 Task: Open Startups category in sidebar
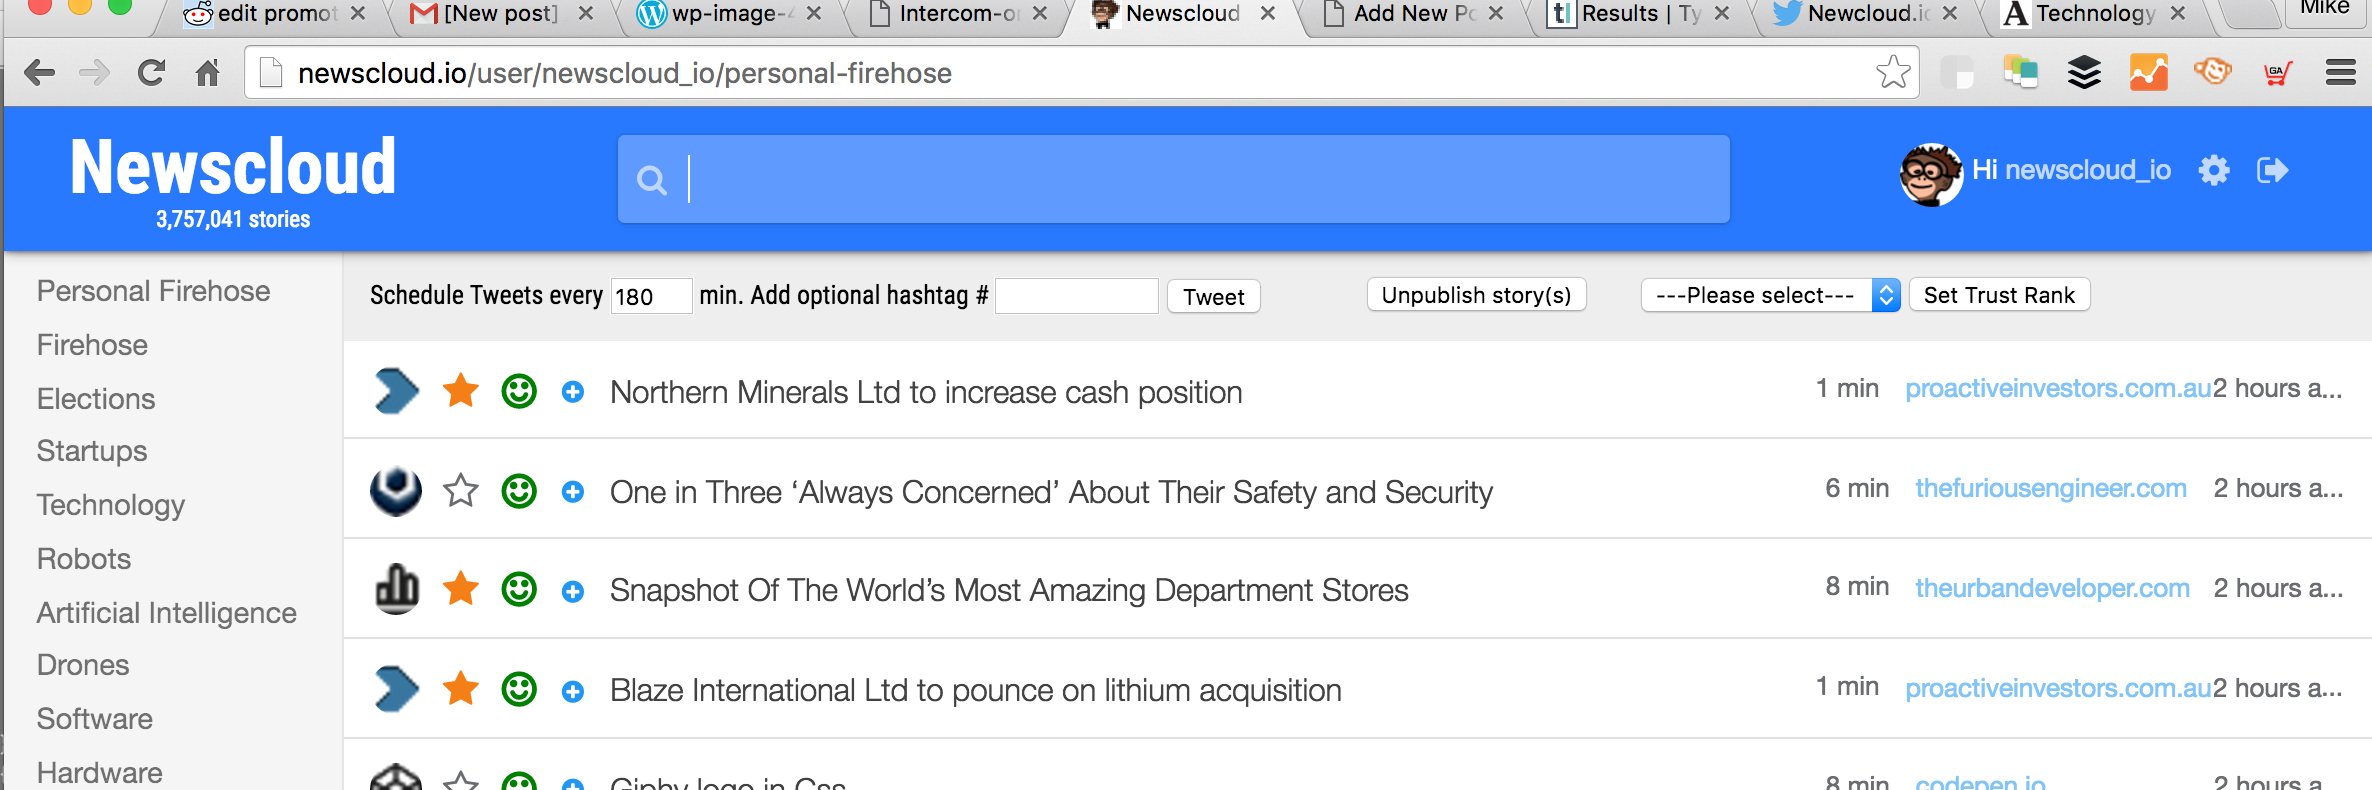click(92, 451)
